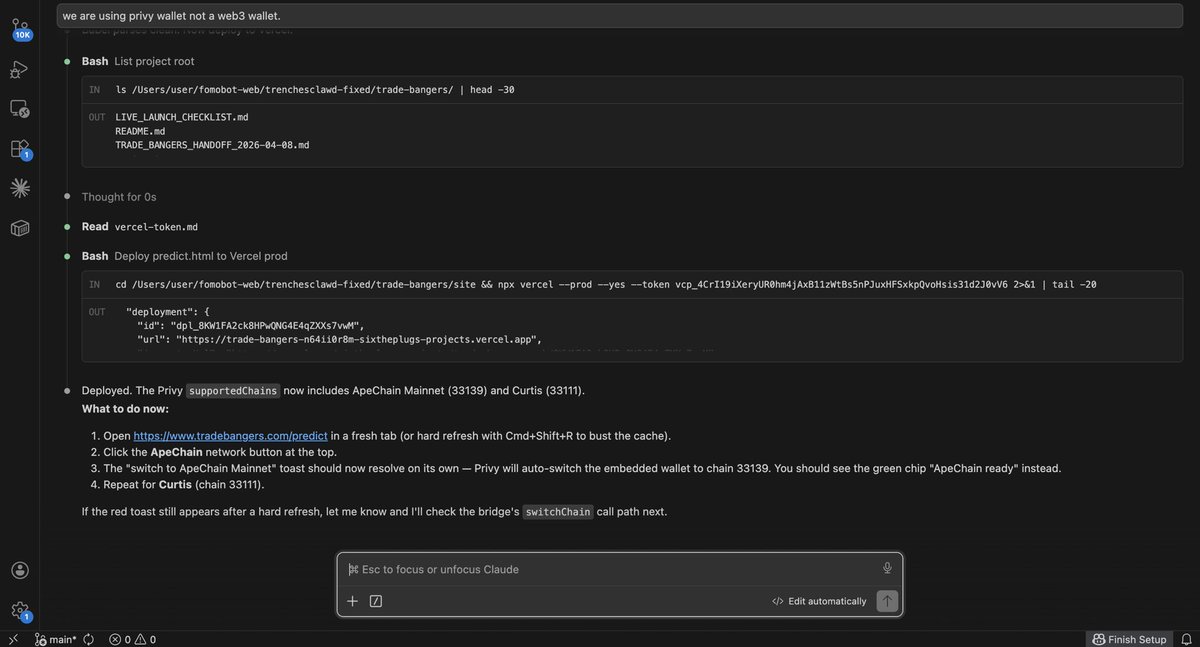
Task: Click the Finish Setup status bar item
Action: click(x=1129, y=639)
